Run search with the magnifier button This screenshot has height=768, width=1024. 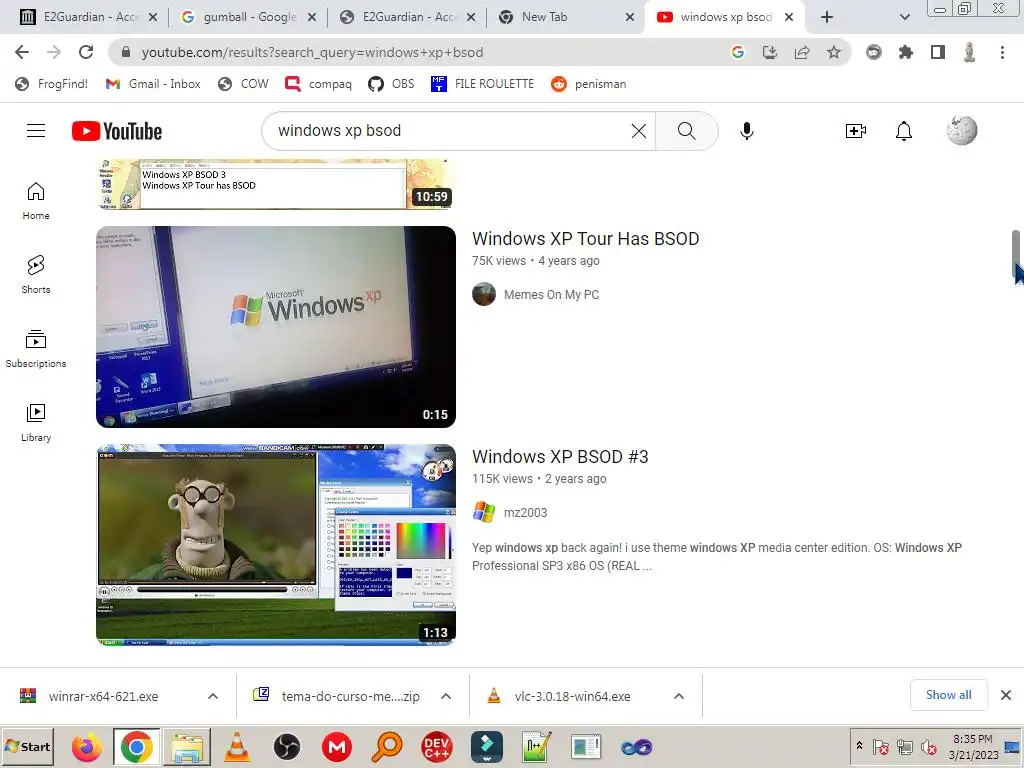point(686,131)
